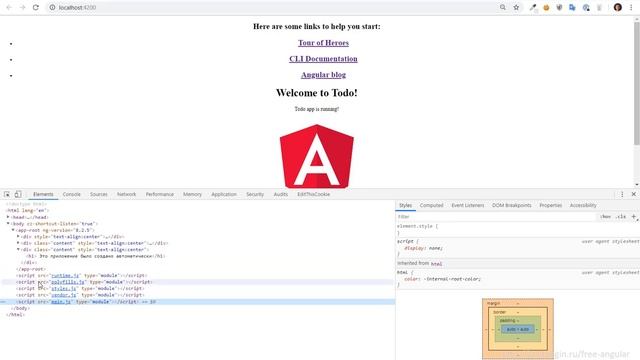
Task: Expand the collapsed div class content node
Action: click(x=18, y=243)
